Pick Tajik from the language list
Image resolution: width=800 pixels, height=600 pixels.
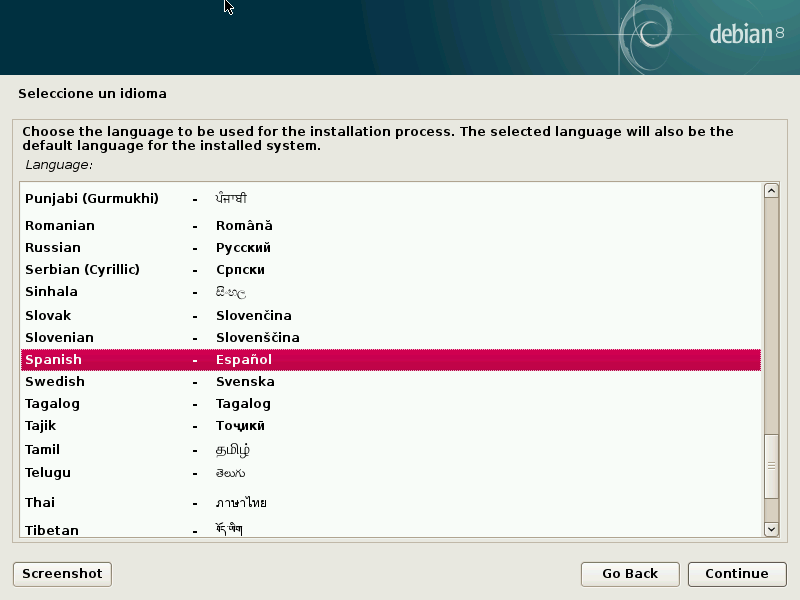[42, 426]
